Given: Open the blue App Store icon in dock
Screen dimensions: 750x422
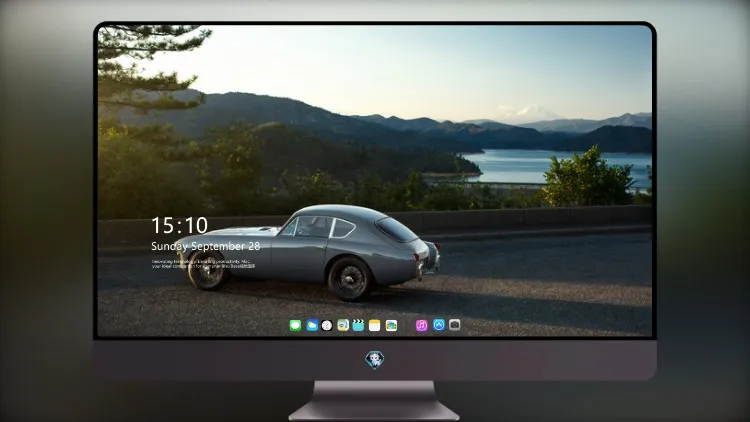Looking at the screenshot, I should (x=439, y=325).
